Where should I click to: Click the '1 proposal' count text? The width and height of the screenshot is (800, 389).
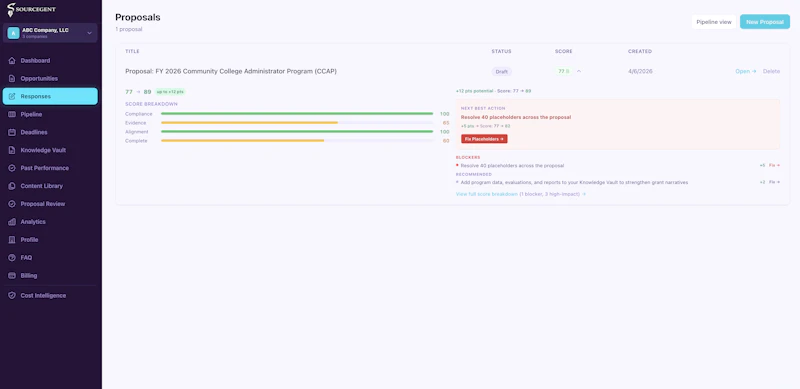129,29
